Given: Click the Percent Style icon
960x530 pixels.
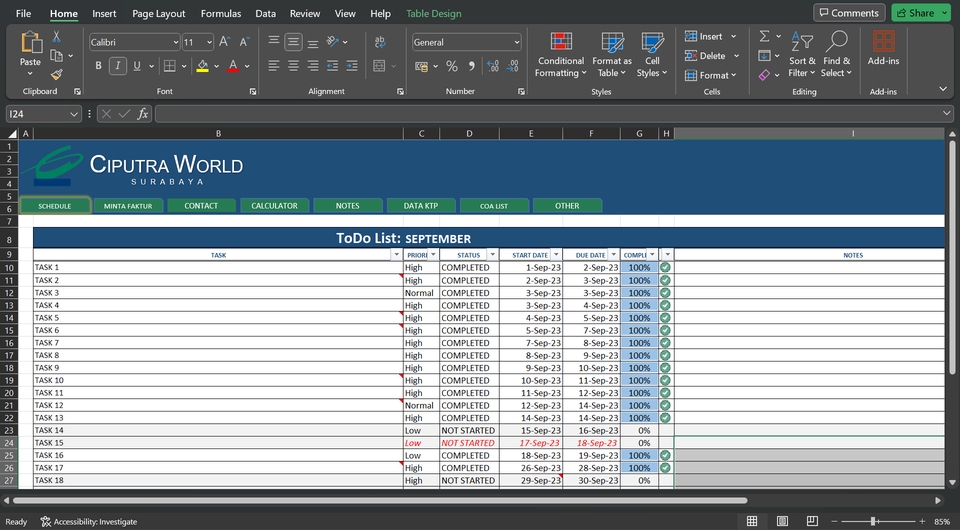Looking at the screenshot, I should tap(452, 66).
